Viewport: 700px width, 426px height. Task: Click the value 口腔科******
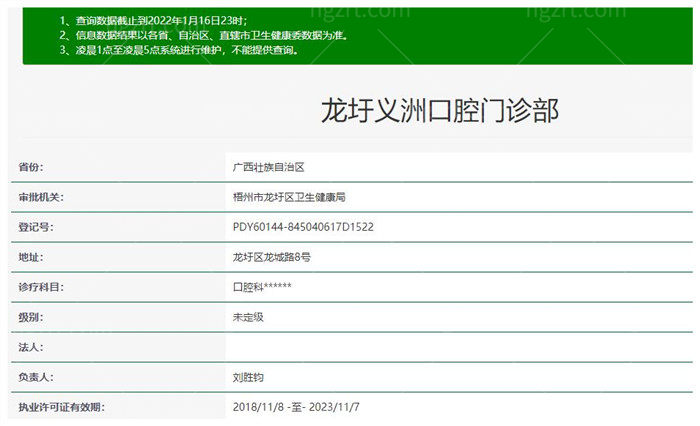[262, 287]
